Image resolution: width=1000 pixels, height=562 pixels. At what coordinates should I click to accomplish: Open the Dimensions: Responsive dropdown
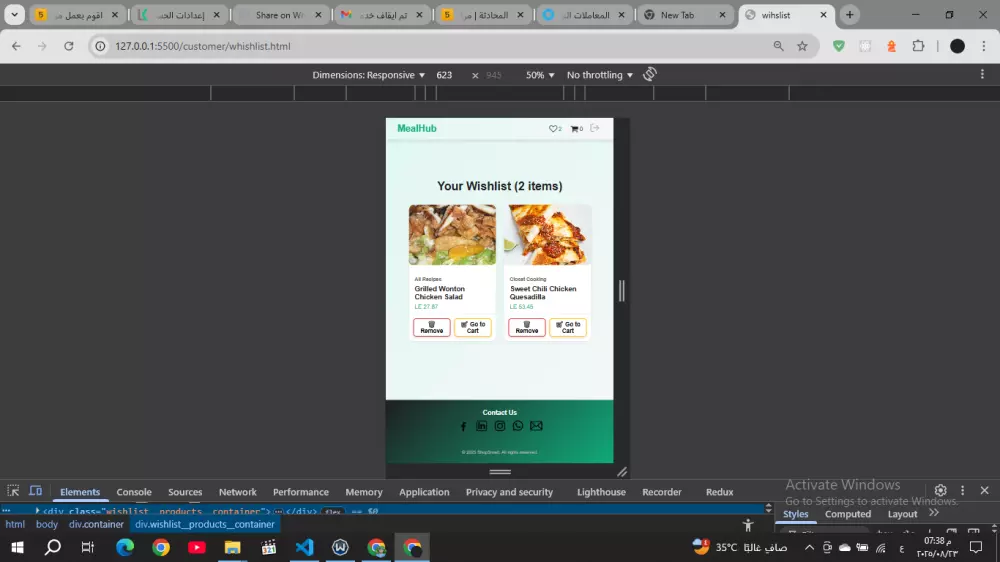point(369,75)
